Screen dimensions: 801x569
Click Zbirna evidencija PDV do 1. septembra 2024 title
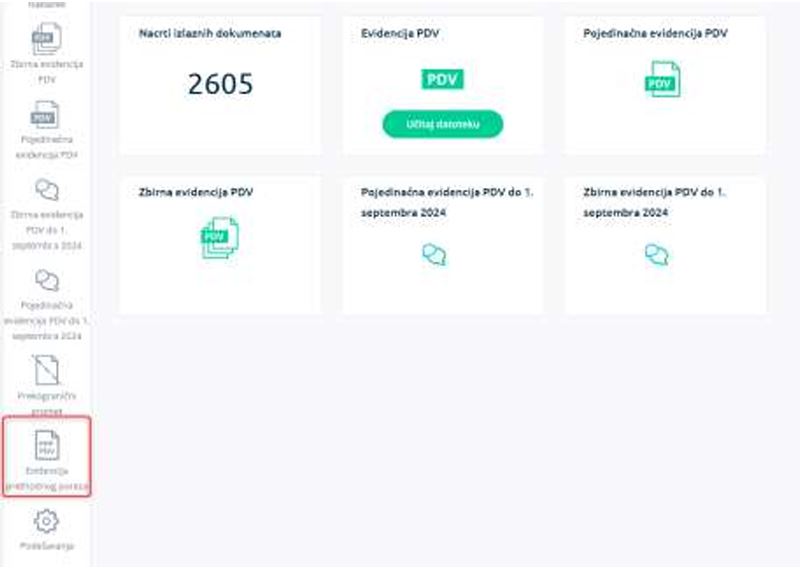[654, 202]
